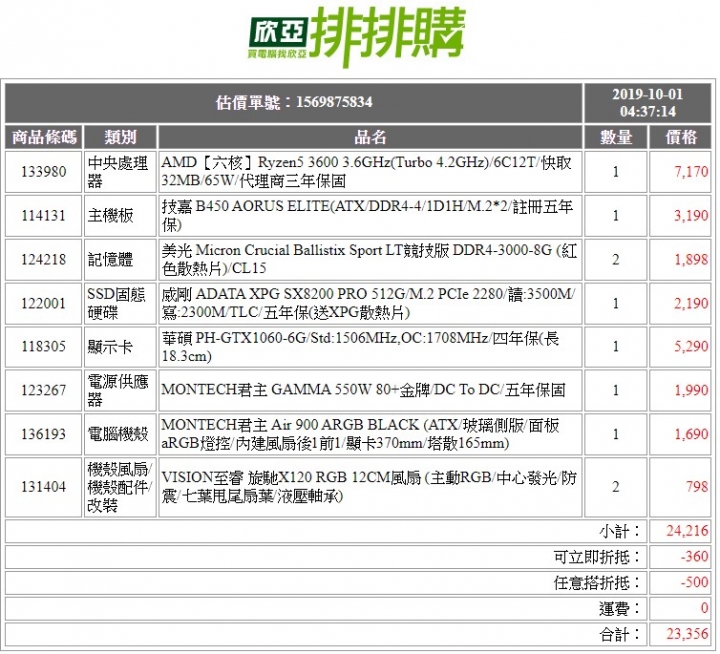Screen dimensions: 720x654
Task: Click quantity 2 in the VISION fan row
Action: tap(616, 487)
